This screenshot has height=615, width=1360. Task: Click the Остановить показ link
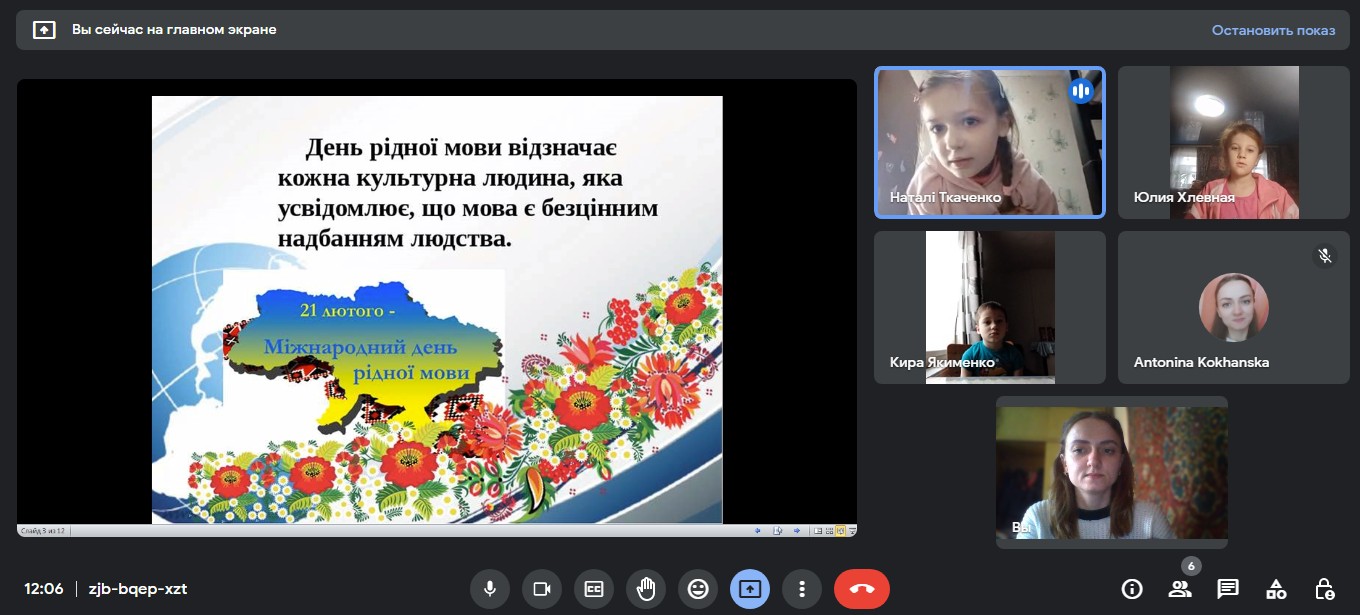(x=1273, y=30)
